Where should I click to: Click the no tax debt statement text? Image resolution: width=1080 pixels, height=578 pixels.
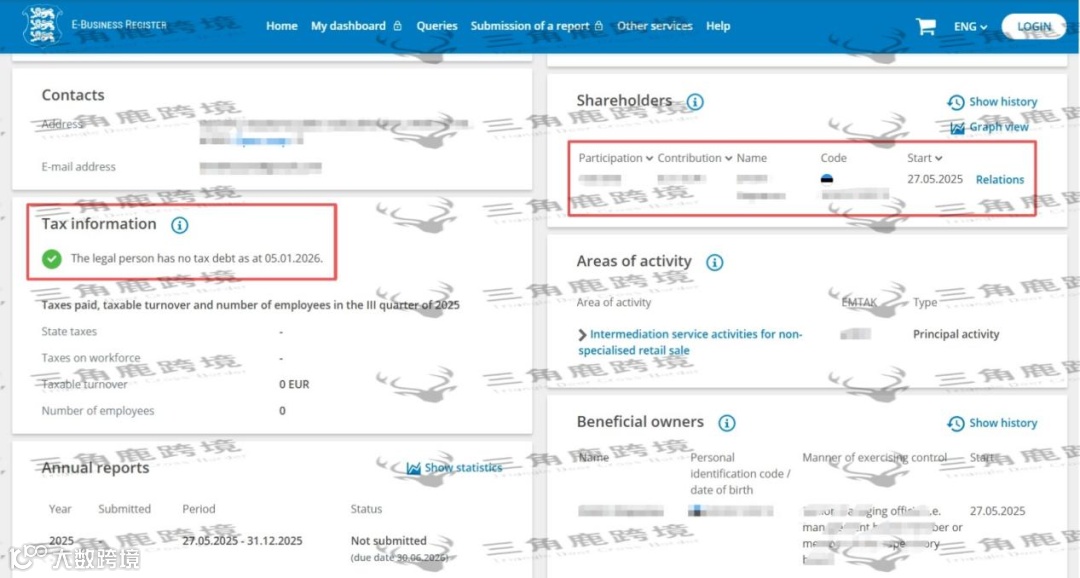(x=196, y=258)
